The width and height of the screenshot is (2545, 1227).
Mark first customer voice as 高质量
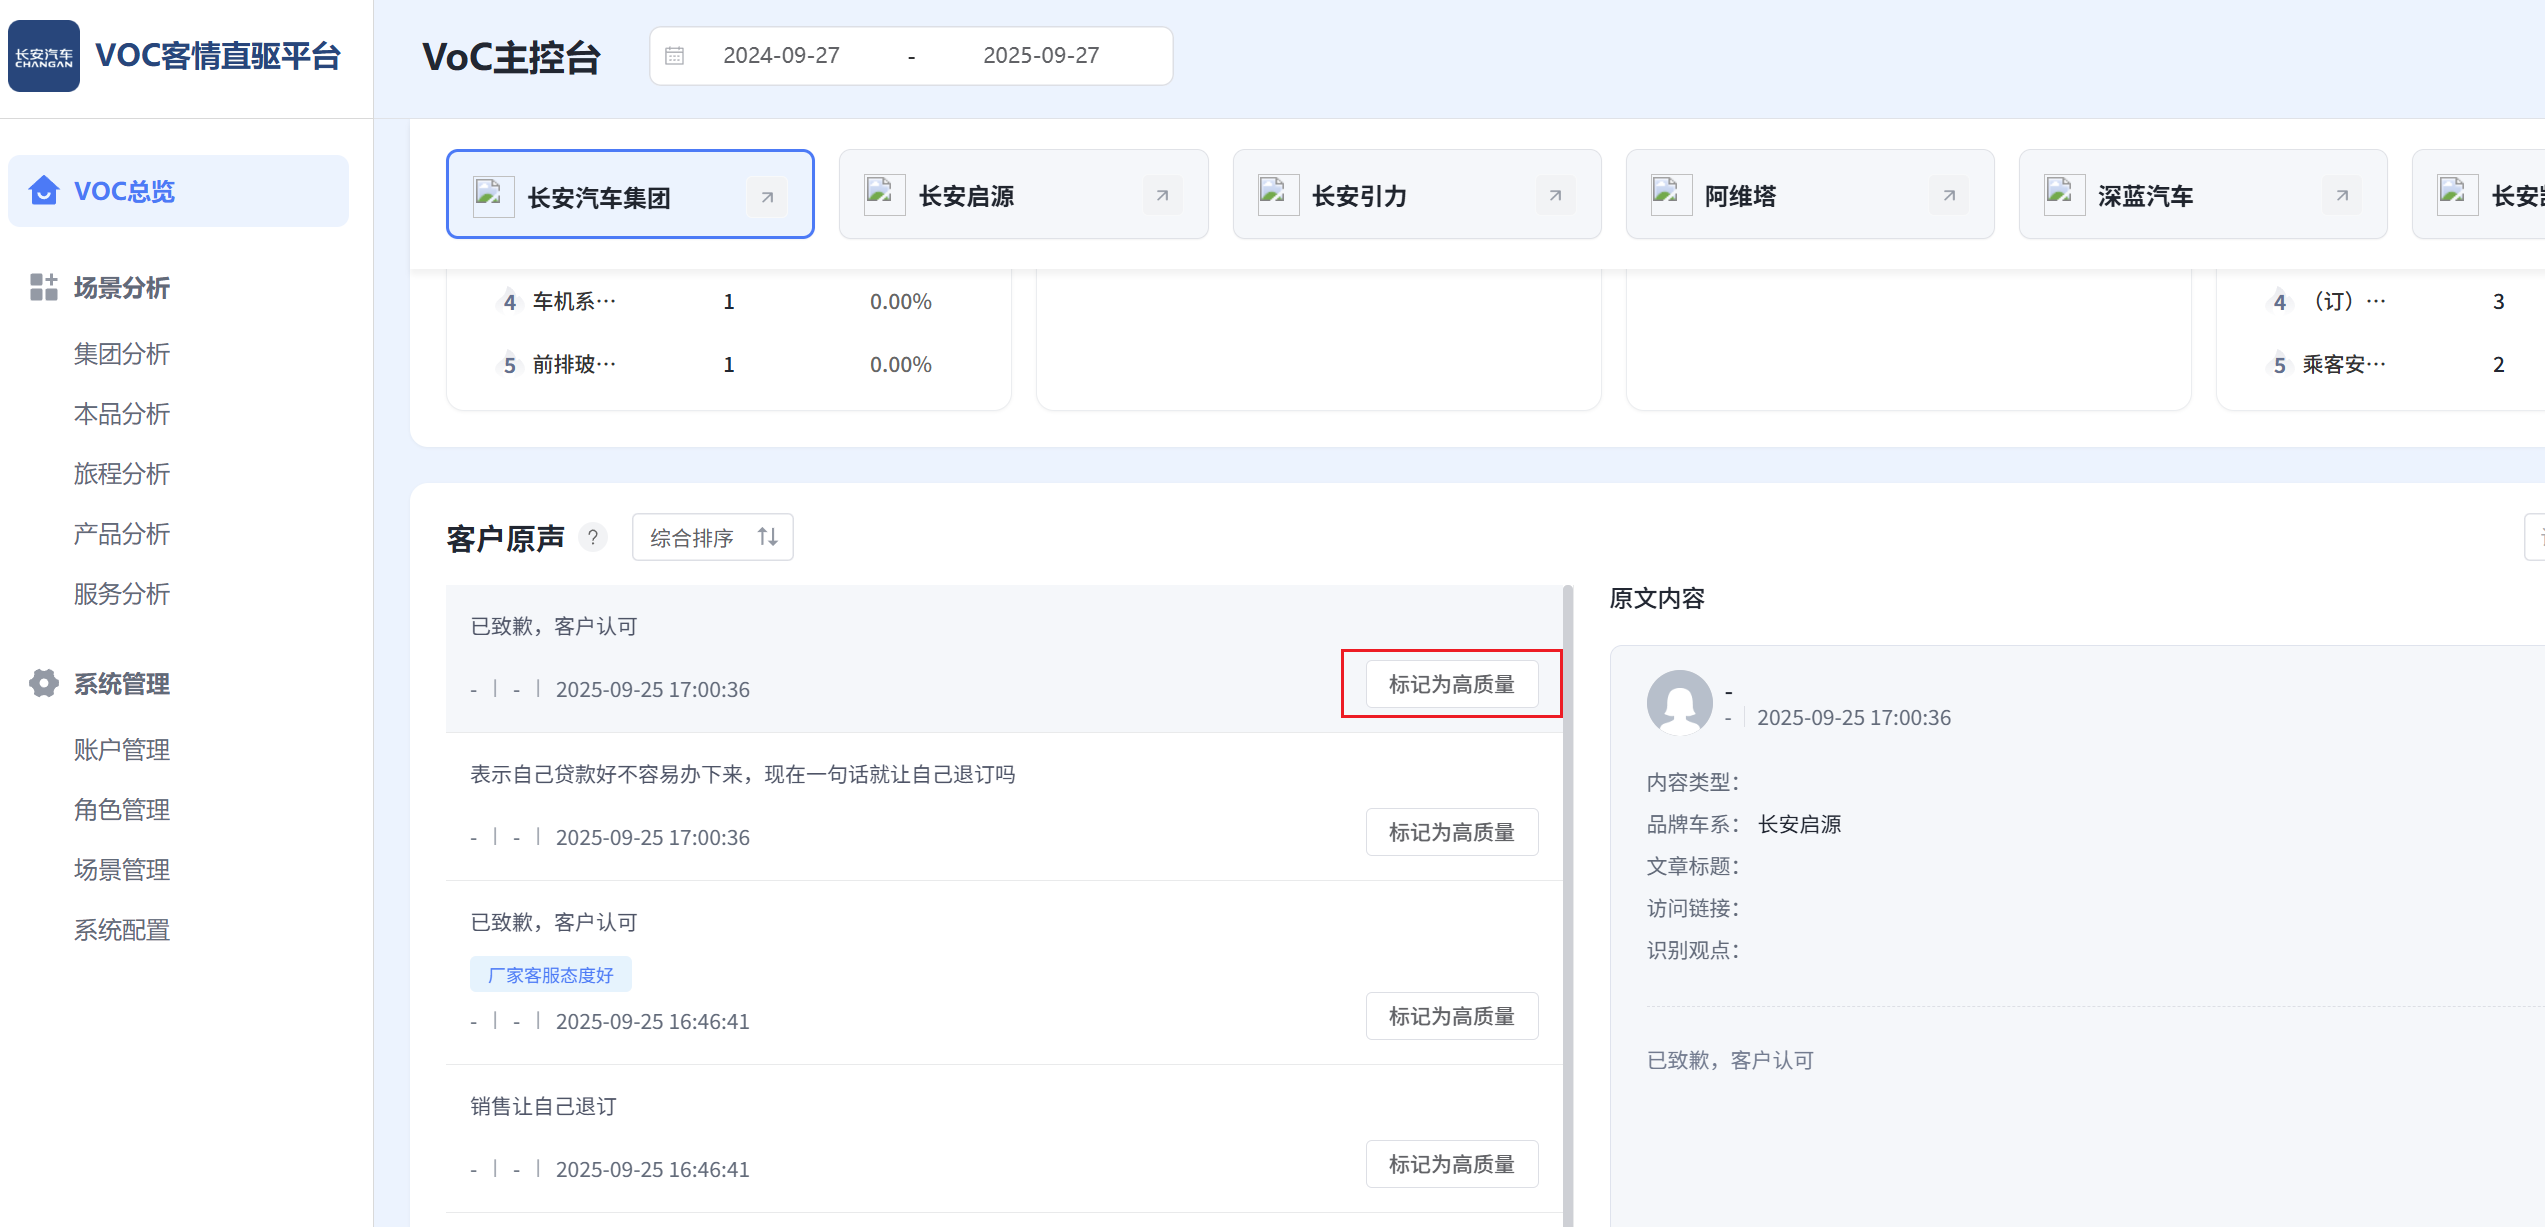[1451, 684]
